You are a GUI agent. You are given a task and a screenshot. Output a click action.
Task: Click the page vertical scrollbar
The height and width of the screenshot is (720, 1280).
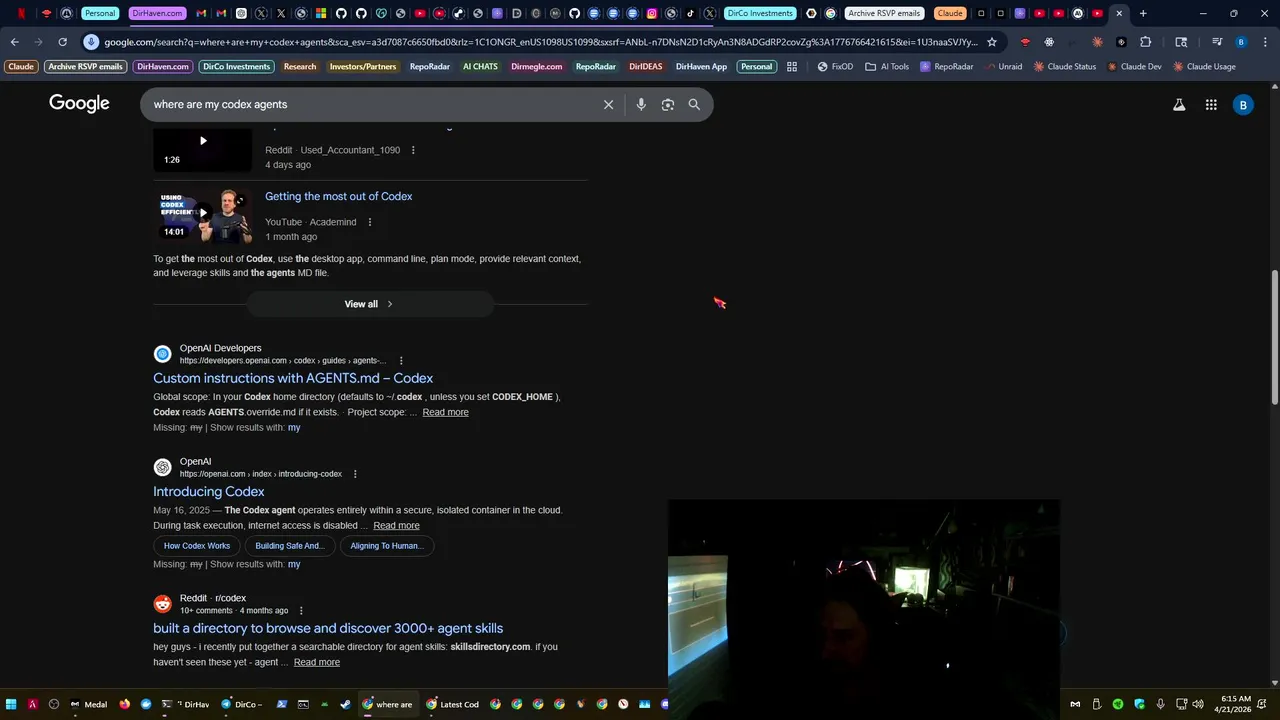point(1274,337)
